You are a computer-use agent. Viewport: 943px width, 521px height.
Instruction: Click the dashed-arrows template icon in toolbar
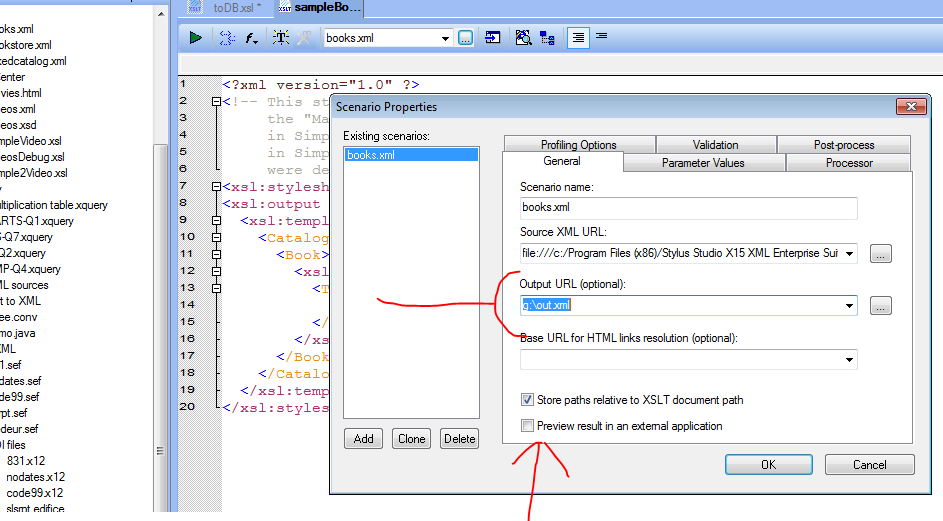227,38
